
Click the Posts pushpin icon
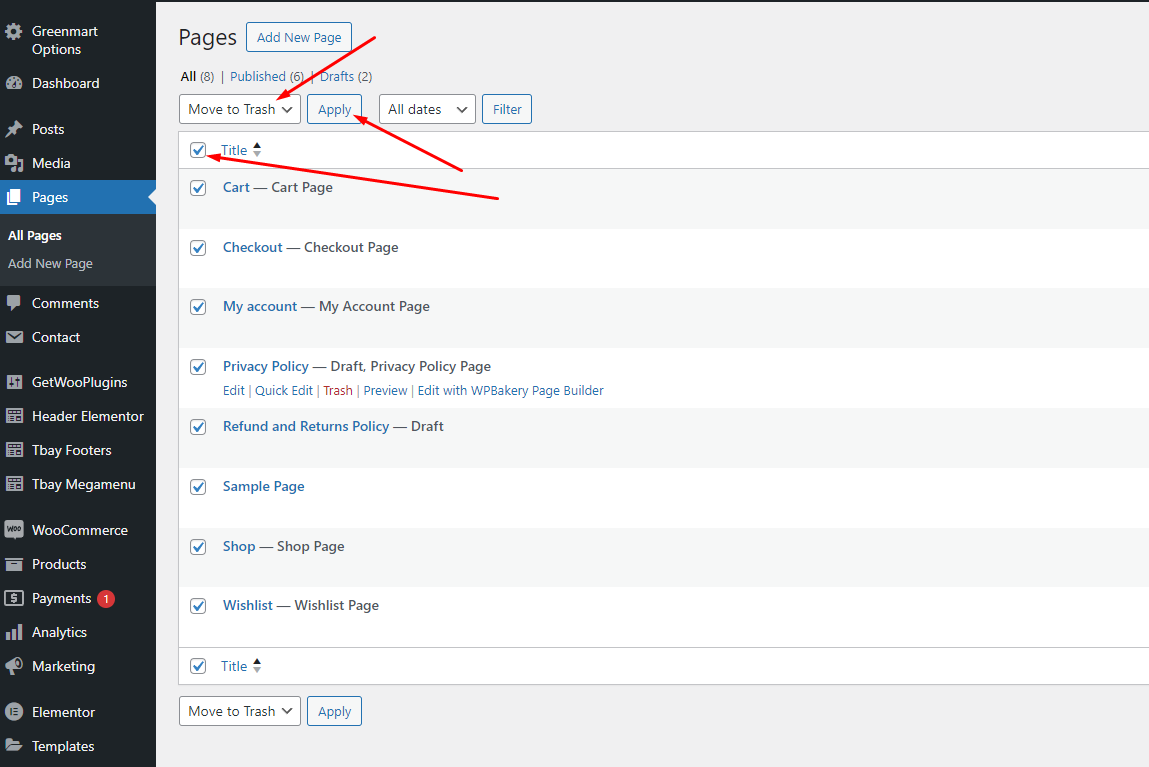pos(14,129)
